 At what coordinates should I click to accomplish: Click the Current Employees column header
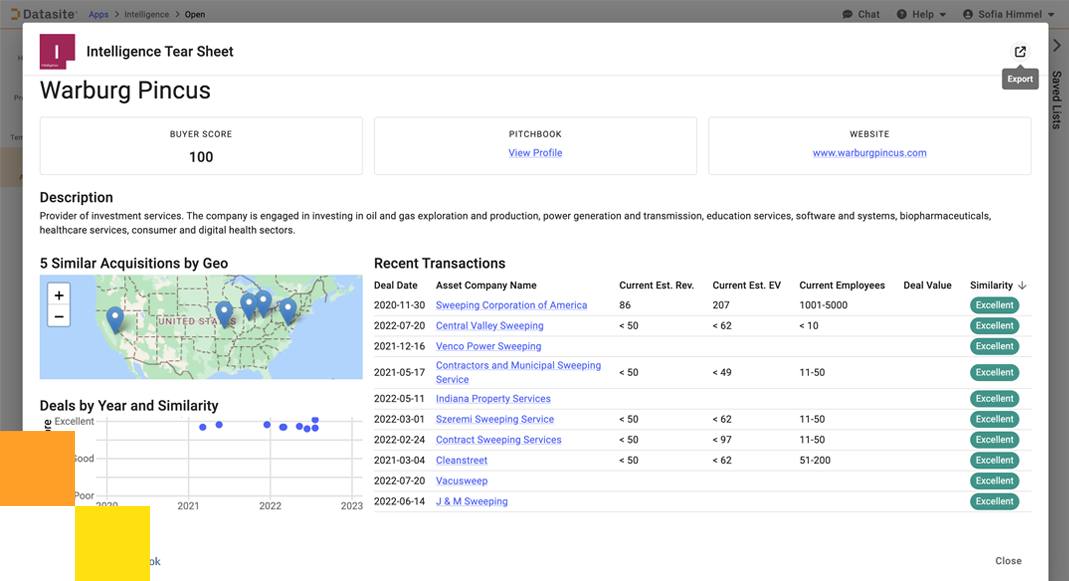point(842,286)
